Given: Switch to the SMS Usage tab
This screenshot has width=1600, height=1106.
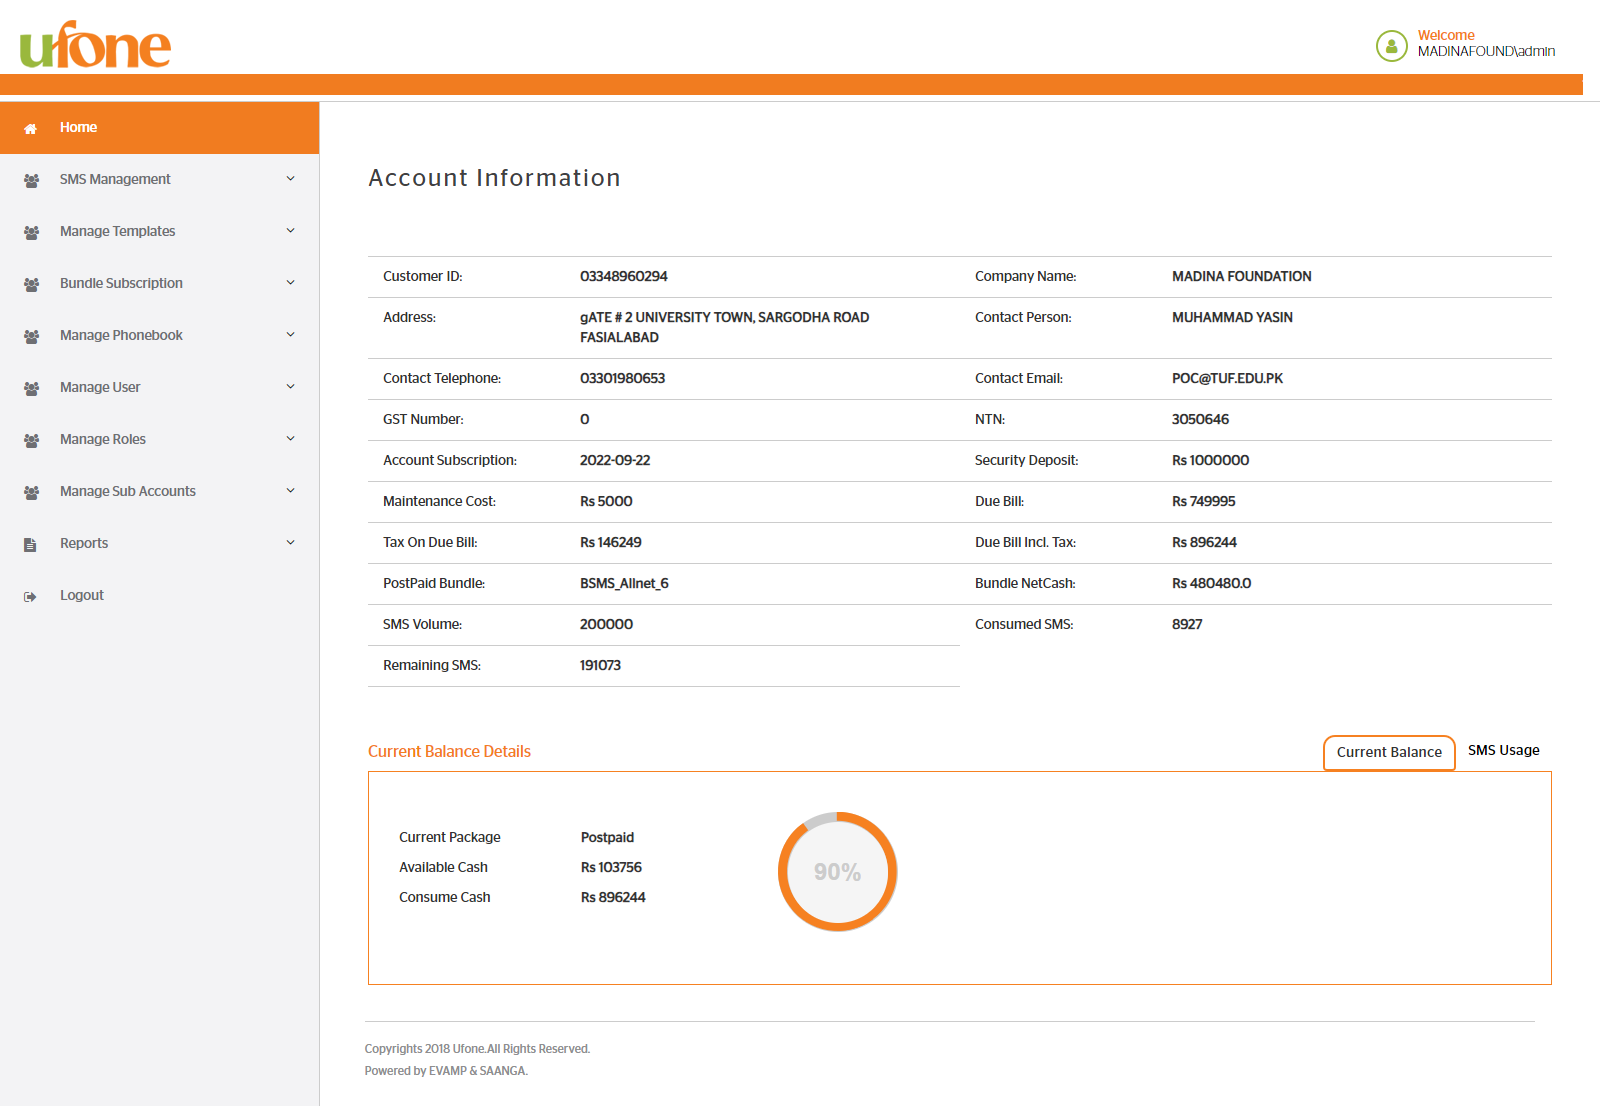Looking at the screenshot, I should tap(1504, 751).
